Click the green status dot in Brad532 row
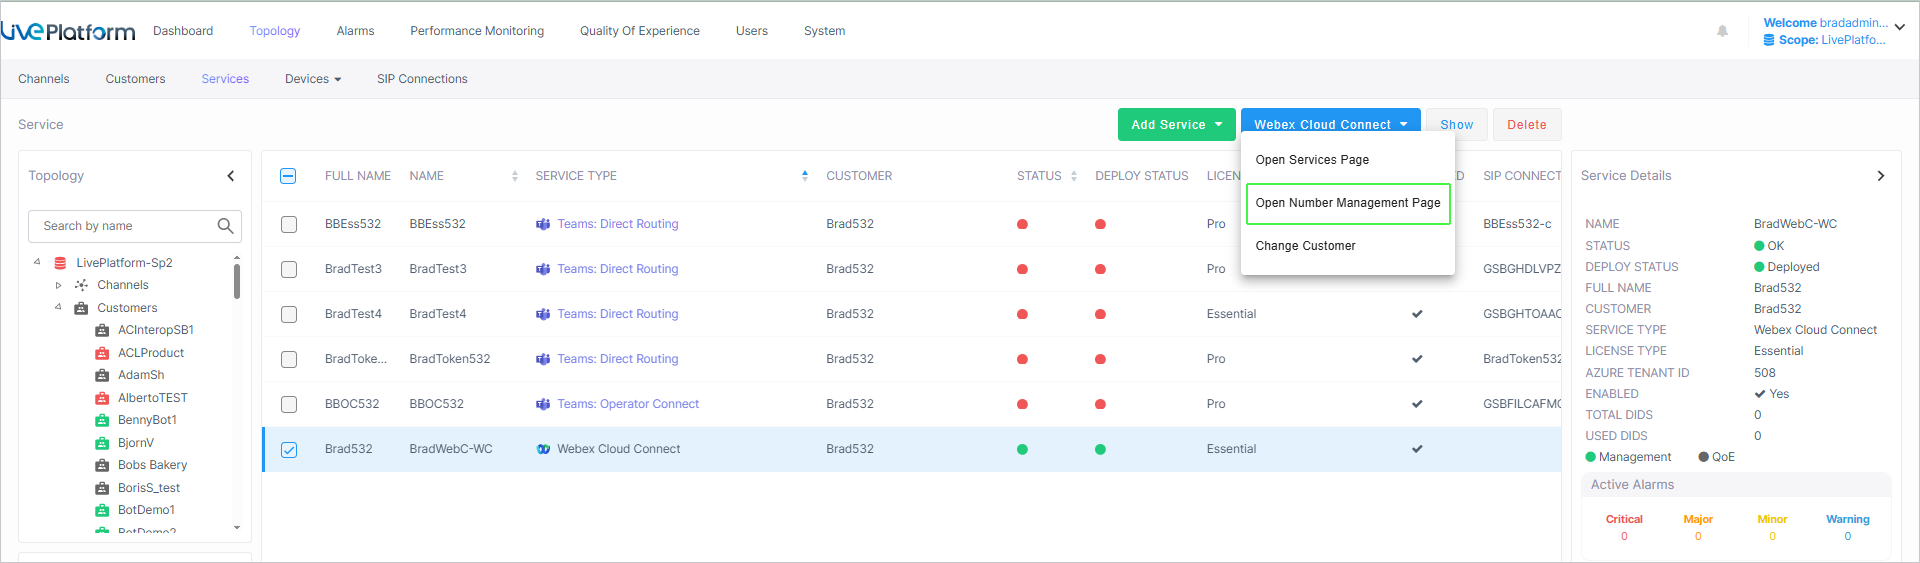 1022,449
